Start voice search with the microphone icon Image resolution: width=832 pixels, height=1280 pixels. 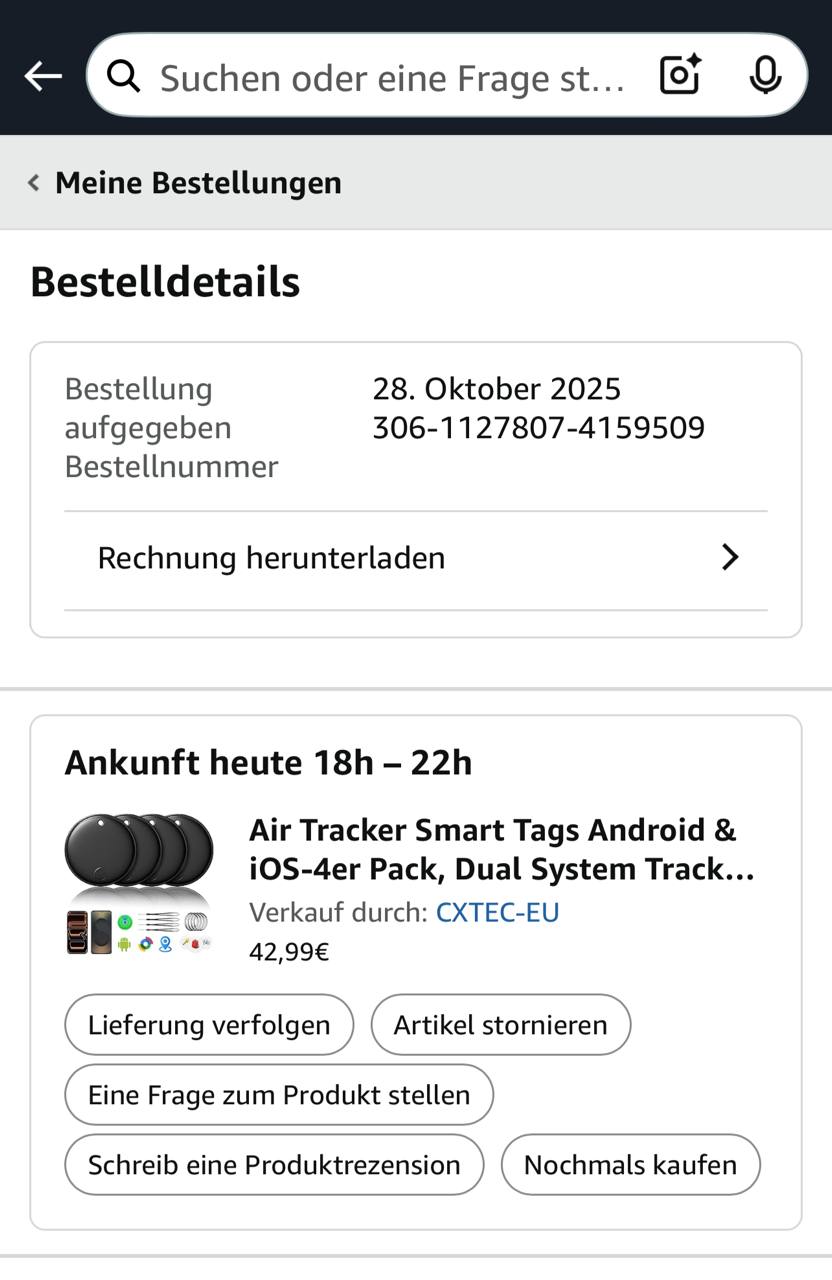(x=765, y=76)
